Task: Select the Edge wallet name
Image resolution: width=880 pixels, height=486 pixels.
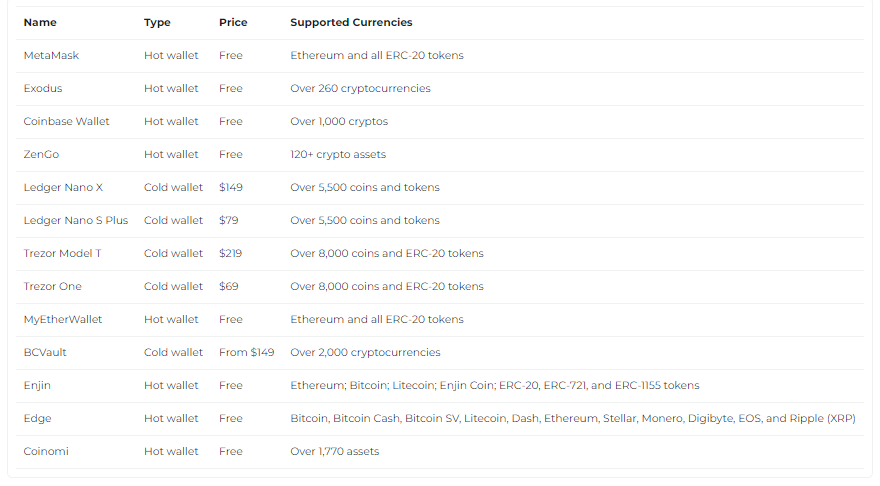Action: pyautogui.click(x=37, y=419)
